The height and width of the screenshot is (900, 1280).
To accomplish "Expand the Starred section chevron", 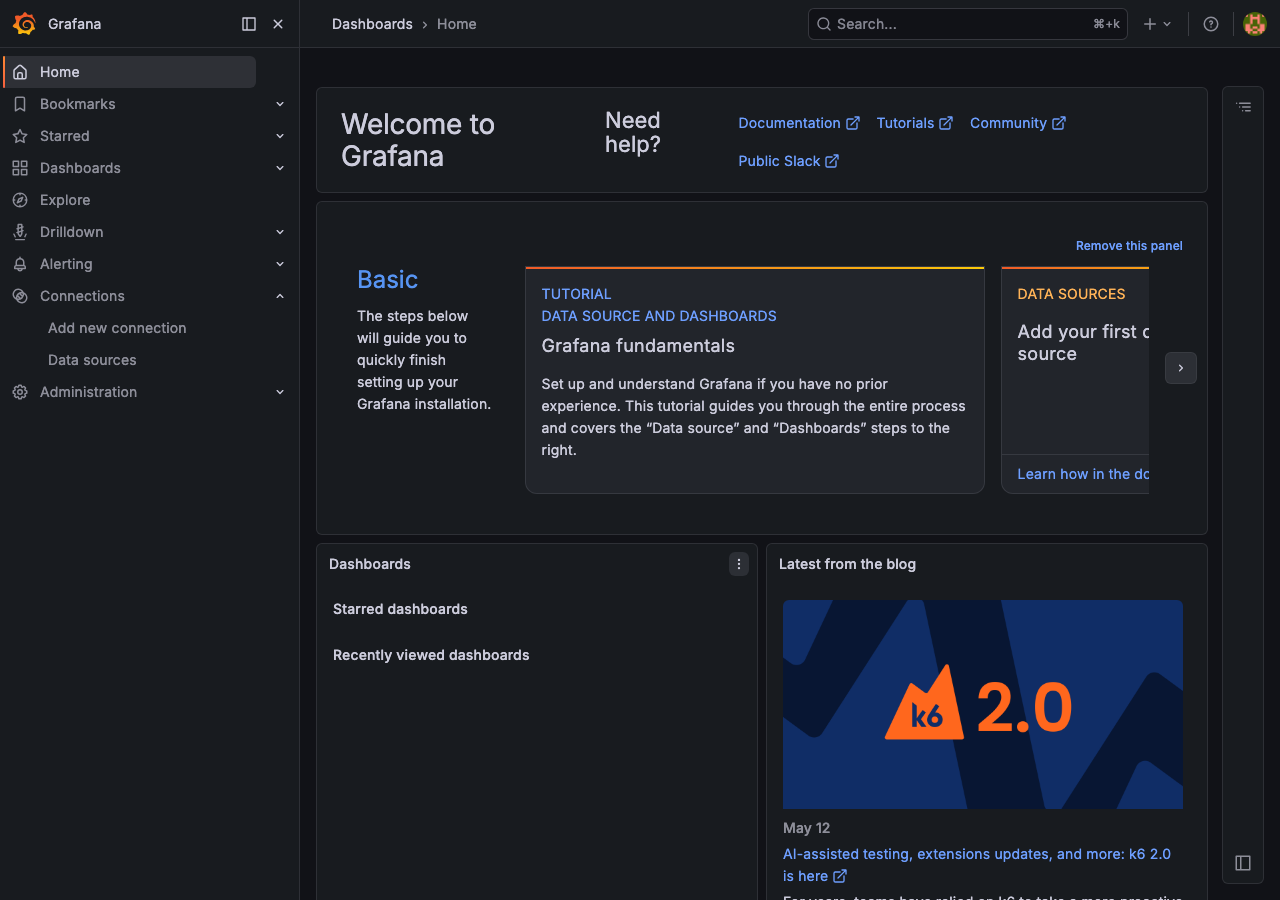I will (280, 136).
